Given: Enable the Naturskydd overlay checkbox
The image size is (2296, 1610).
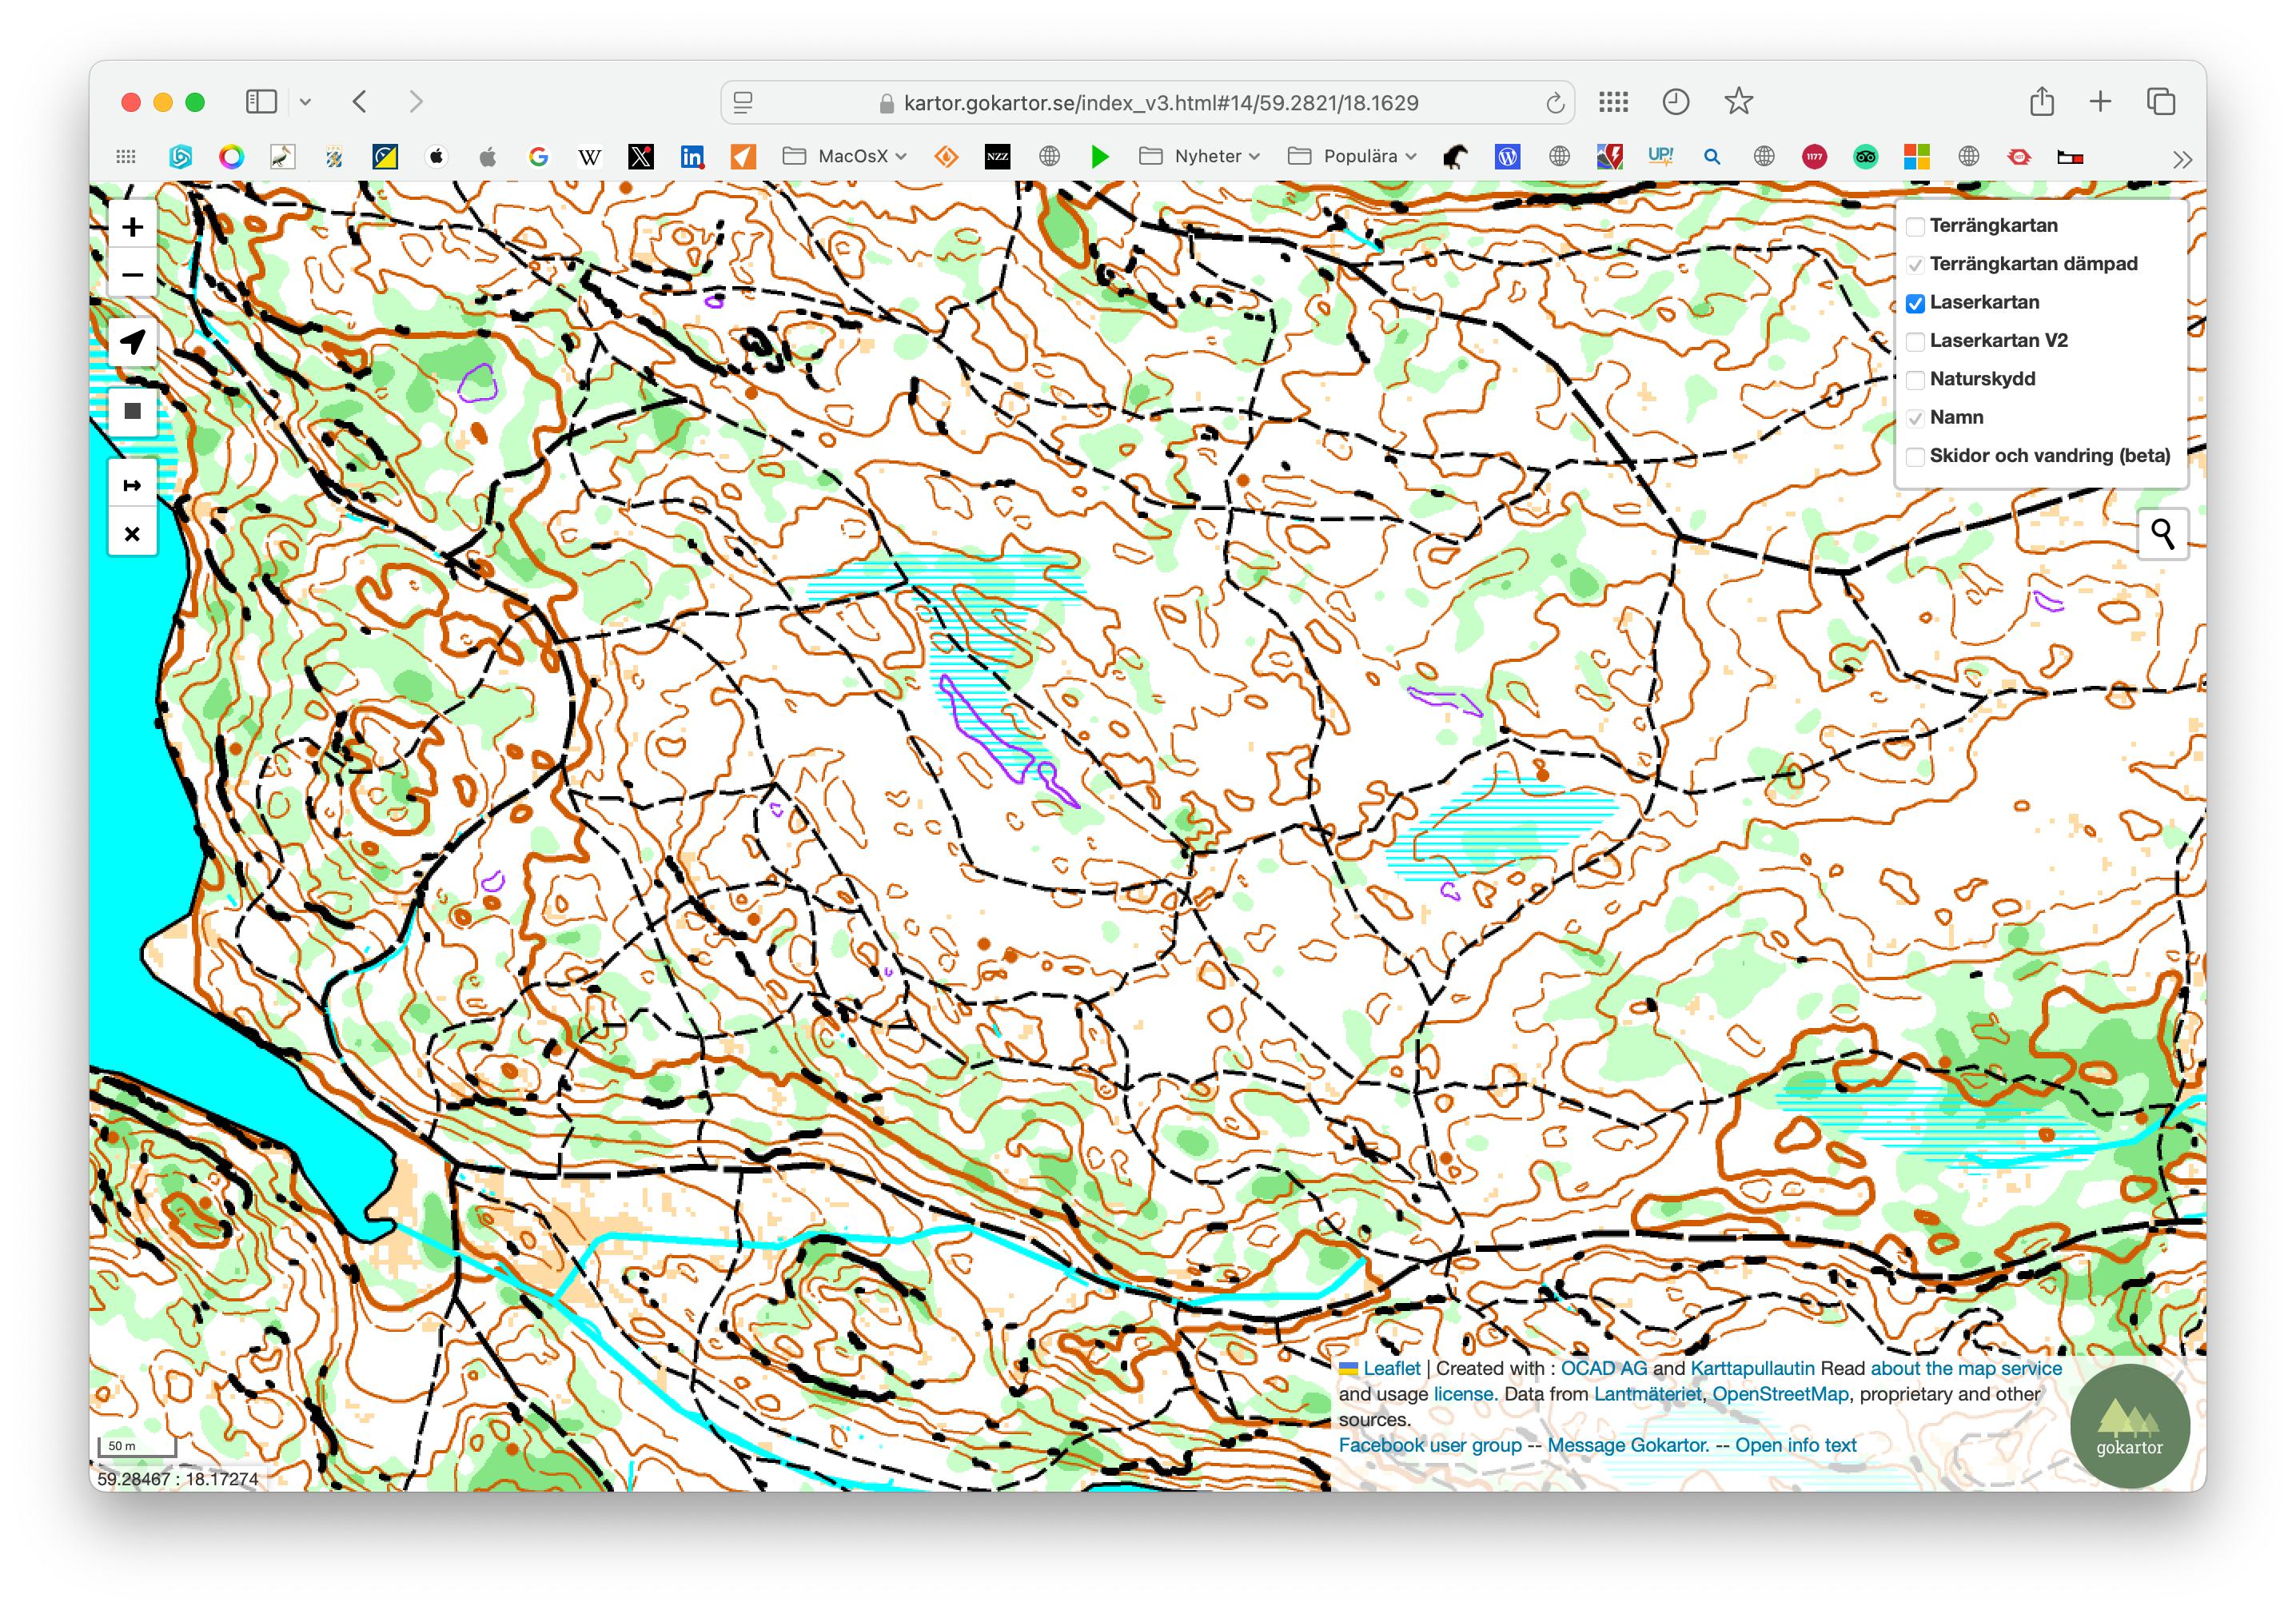Looking at the screenshot, I should (1915, 380).
